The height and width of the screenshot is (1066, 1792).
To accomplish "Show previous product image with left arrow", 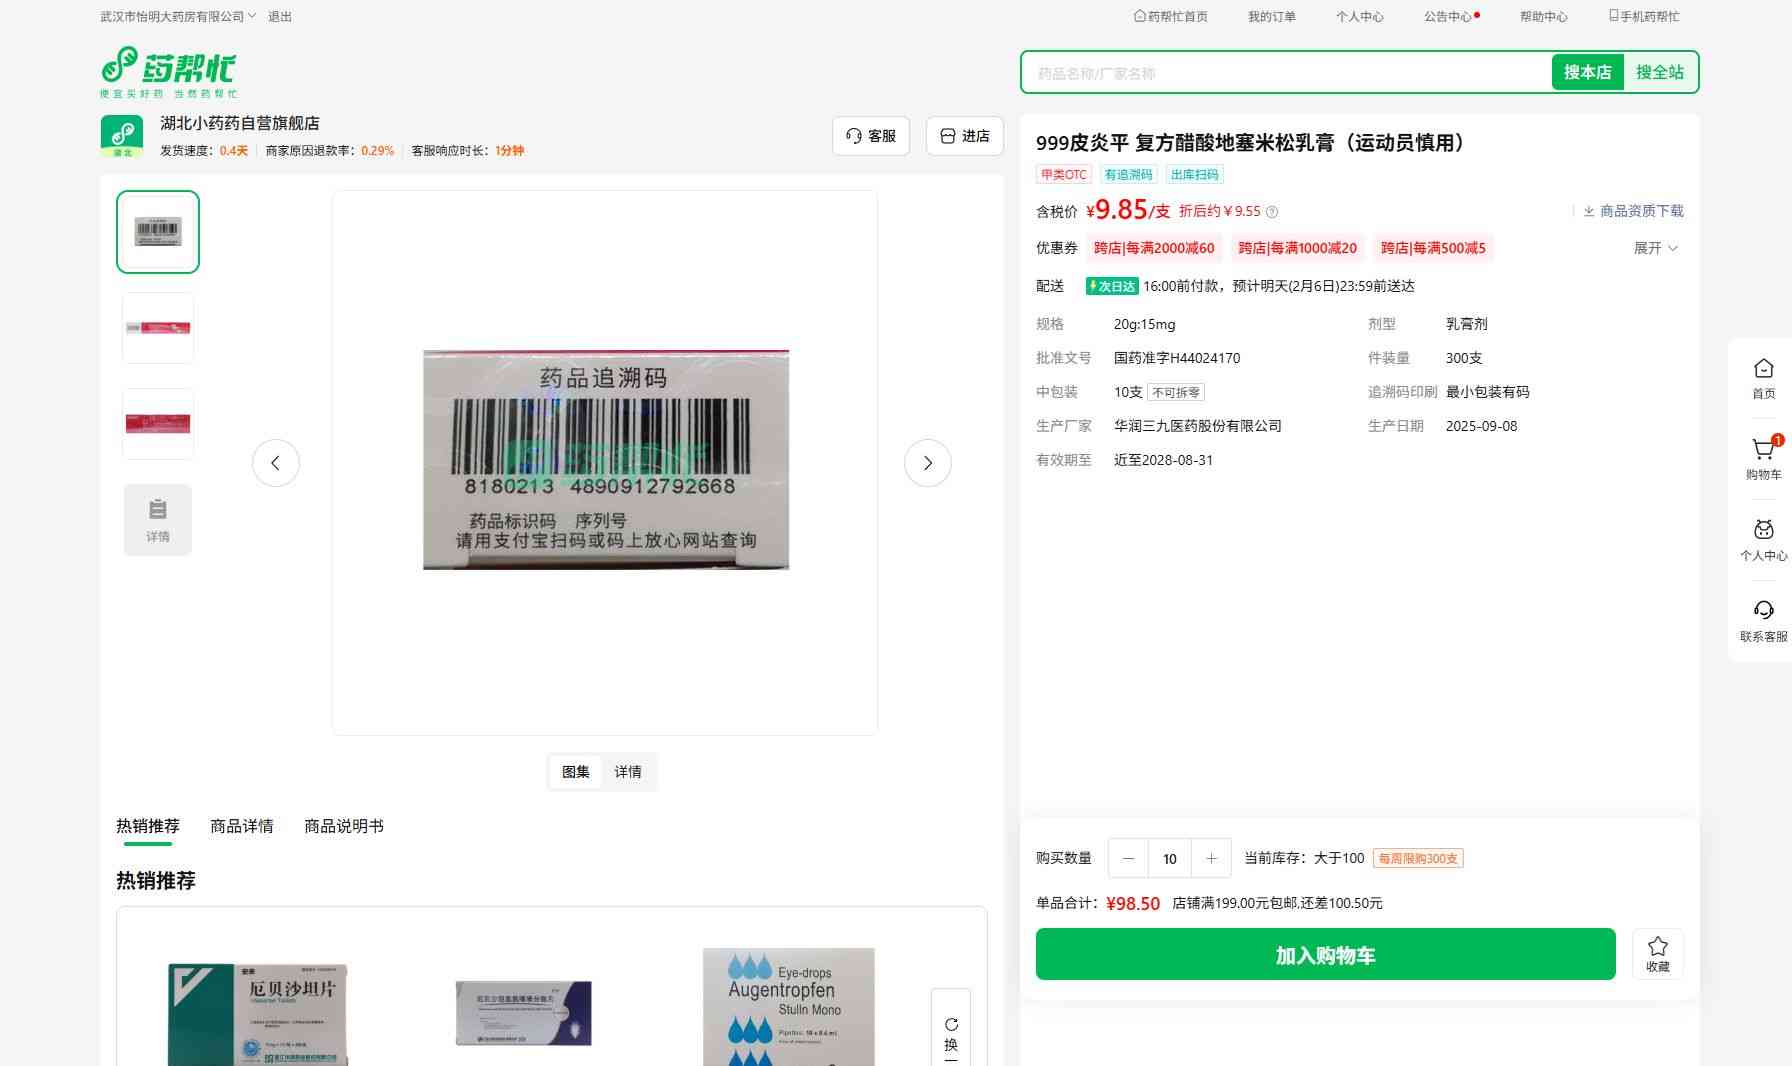I will pos(276,463).
